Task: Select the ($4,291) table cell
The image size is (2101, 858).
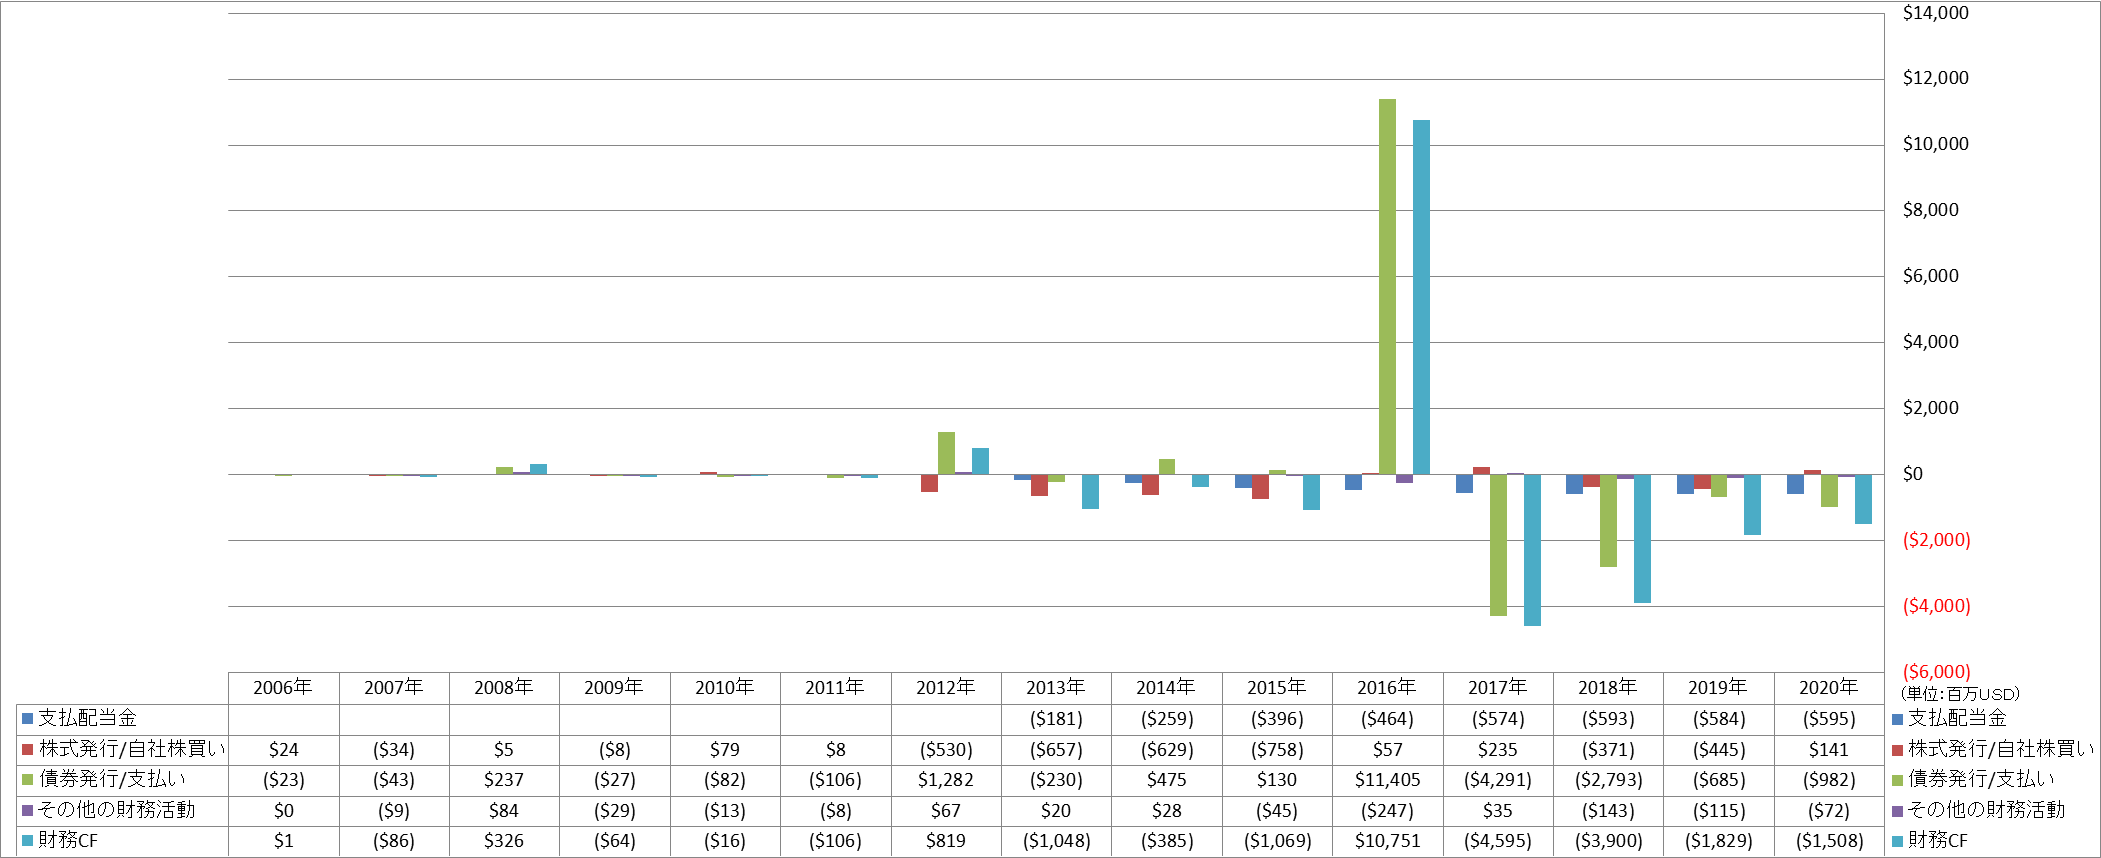Action: [1498, 779]
